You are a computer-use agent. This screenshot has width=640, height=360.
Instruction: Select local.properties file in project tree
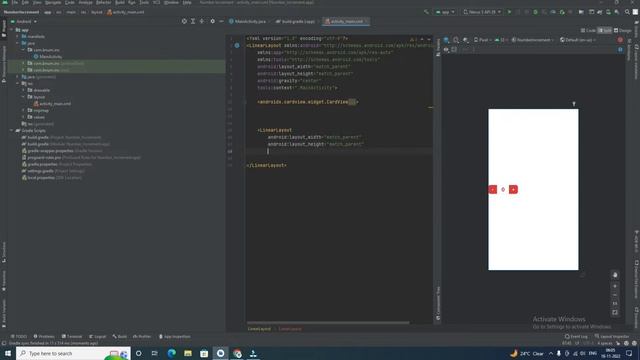(51, 178)
